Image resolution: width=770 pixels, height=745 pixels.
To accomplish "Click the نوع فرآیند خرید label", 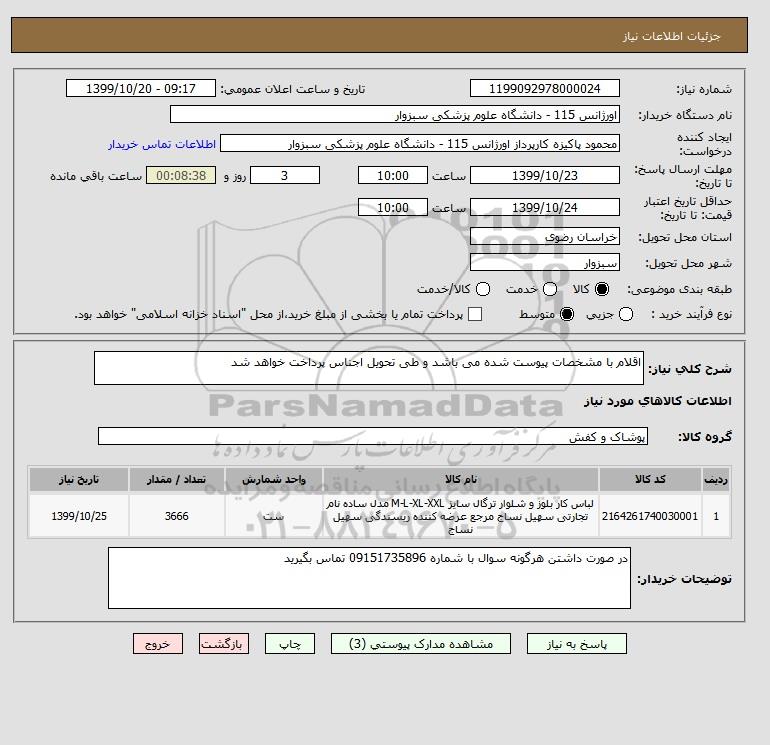I will point(691,314).
